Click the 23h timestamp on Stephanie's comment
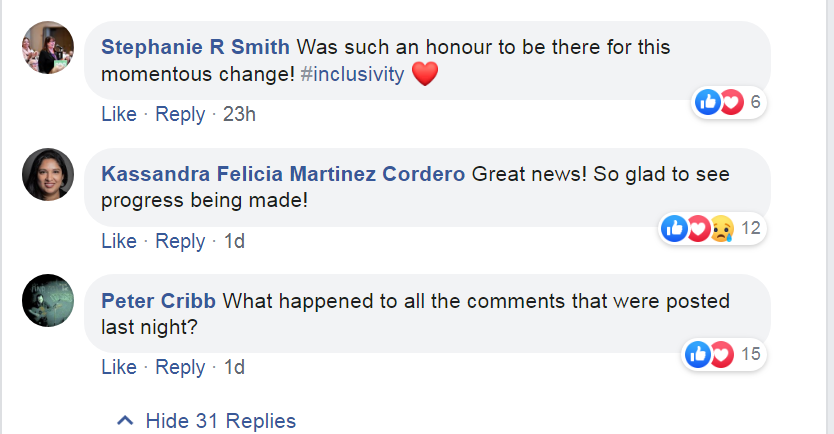834x434 pixels. coord(239,114)
